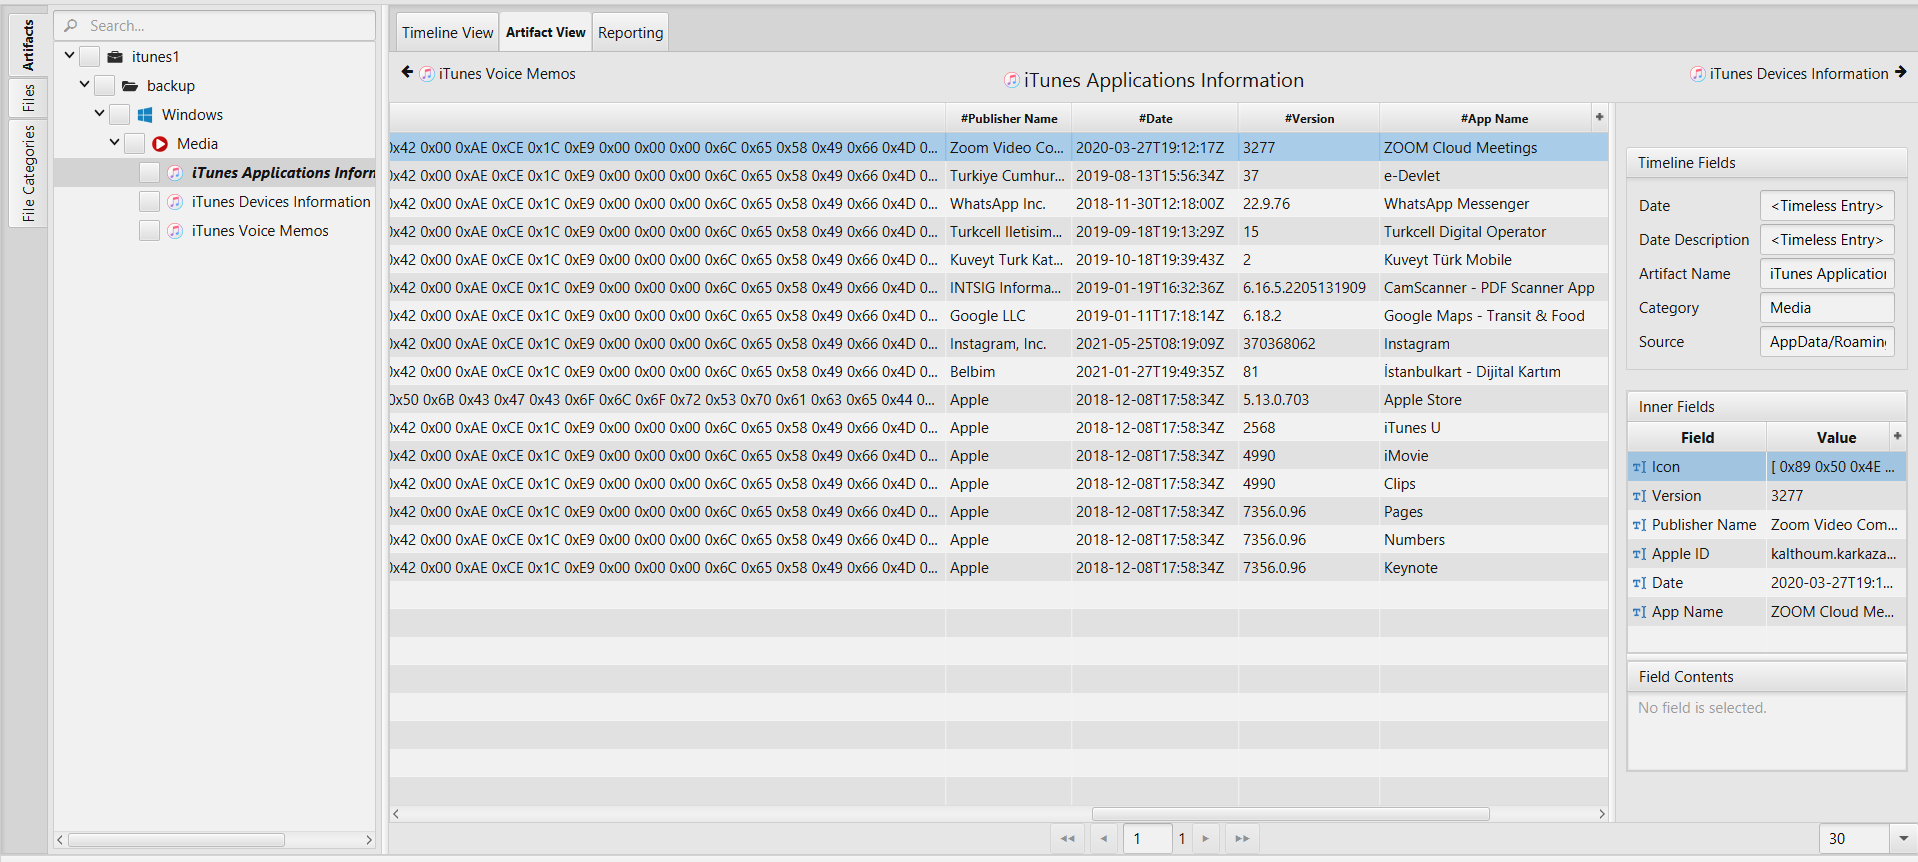Click iTunes Voice Memos tree music icon
1918x862 pixels.
175,231
